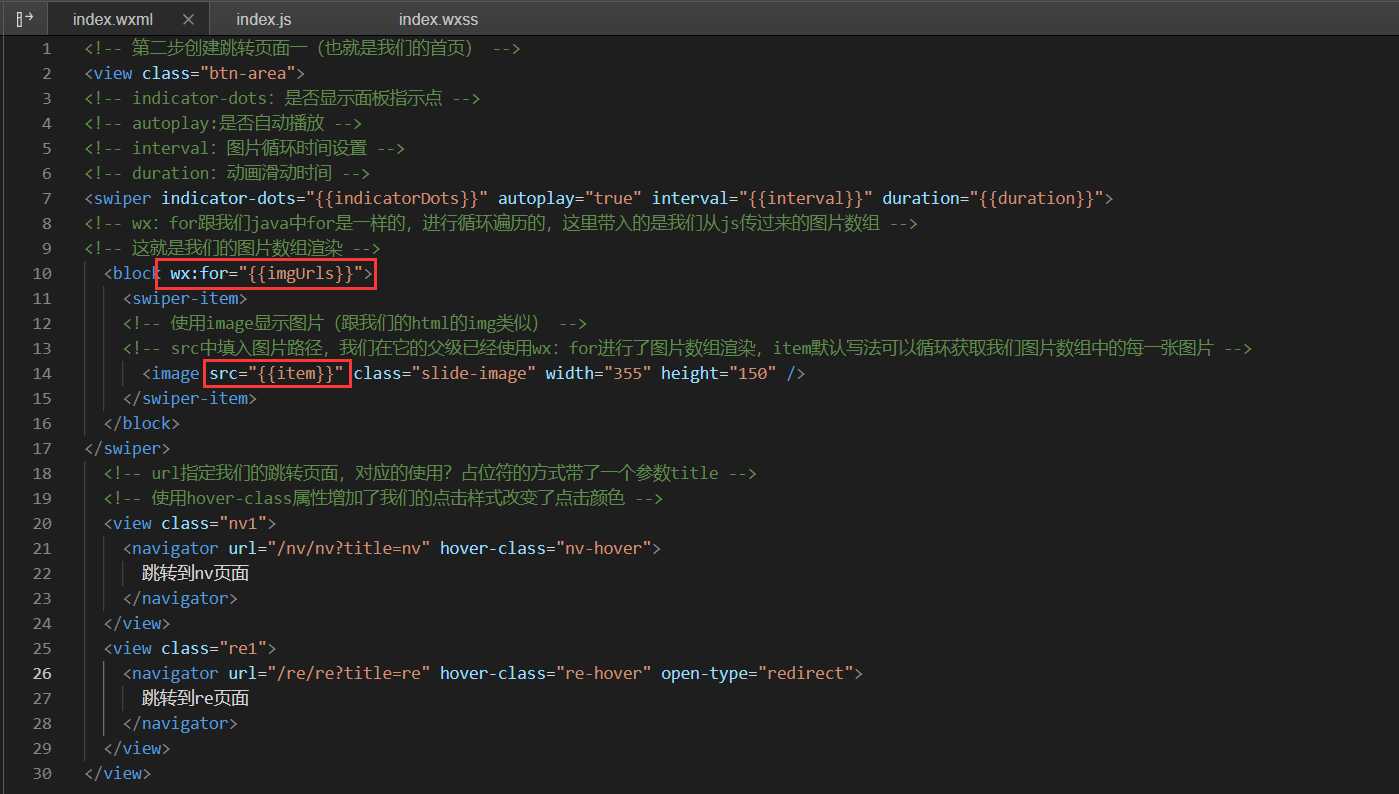Click the text 跳转到re页面
This screenshot has height=794, width=1399.
(195, 698)
